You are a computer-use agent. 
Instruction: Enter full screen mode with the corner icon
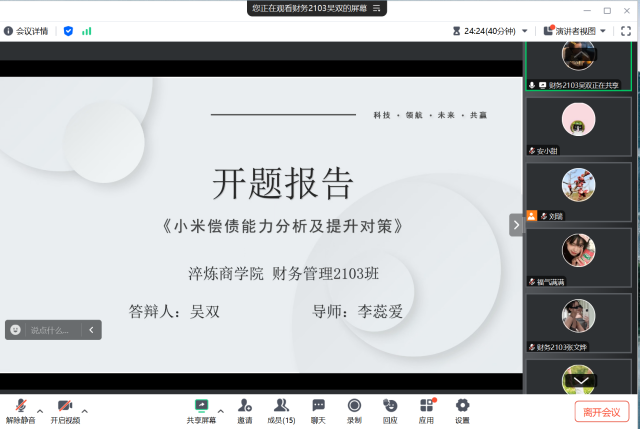(x=626, y=31)
